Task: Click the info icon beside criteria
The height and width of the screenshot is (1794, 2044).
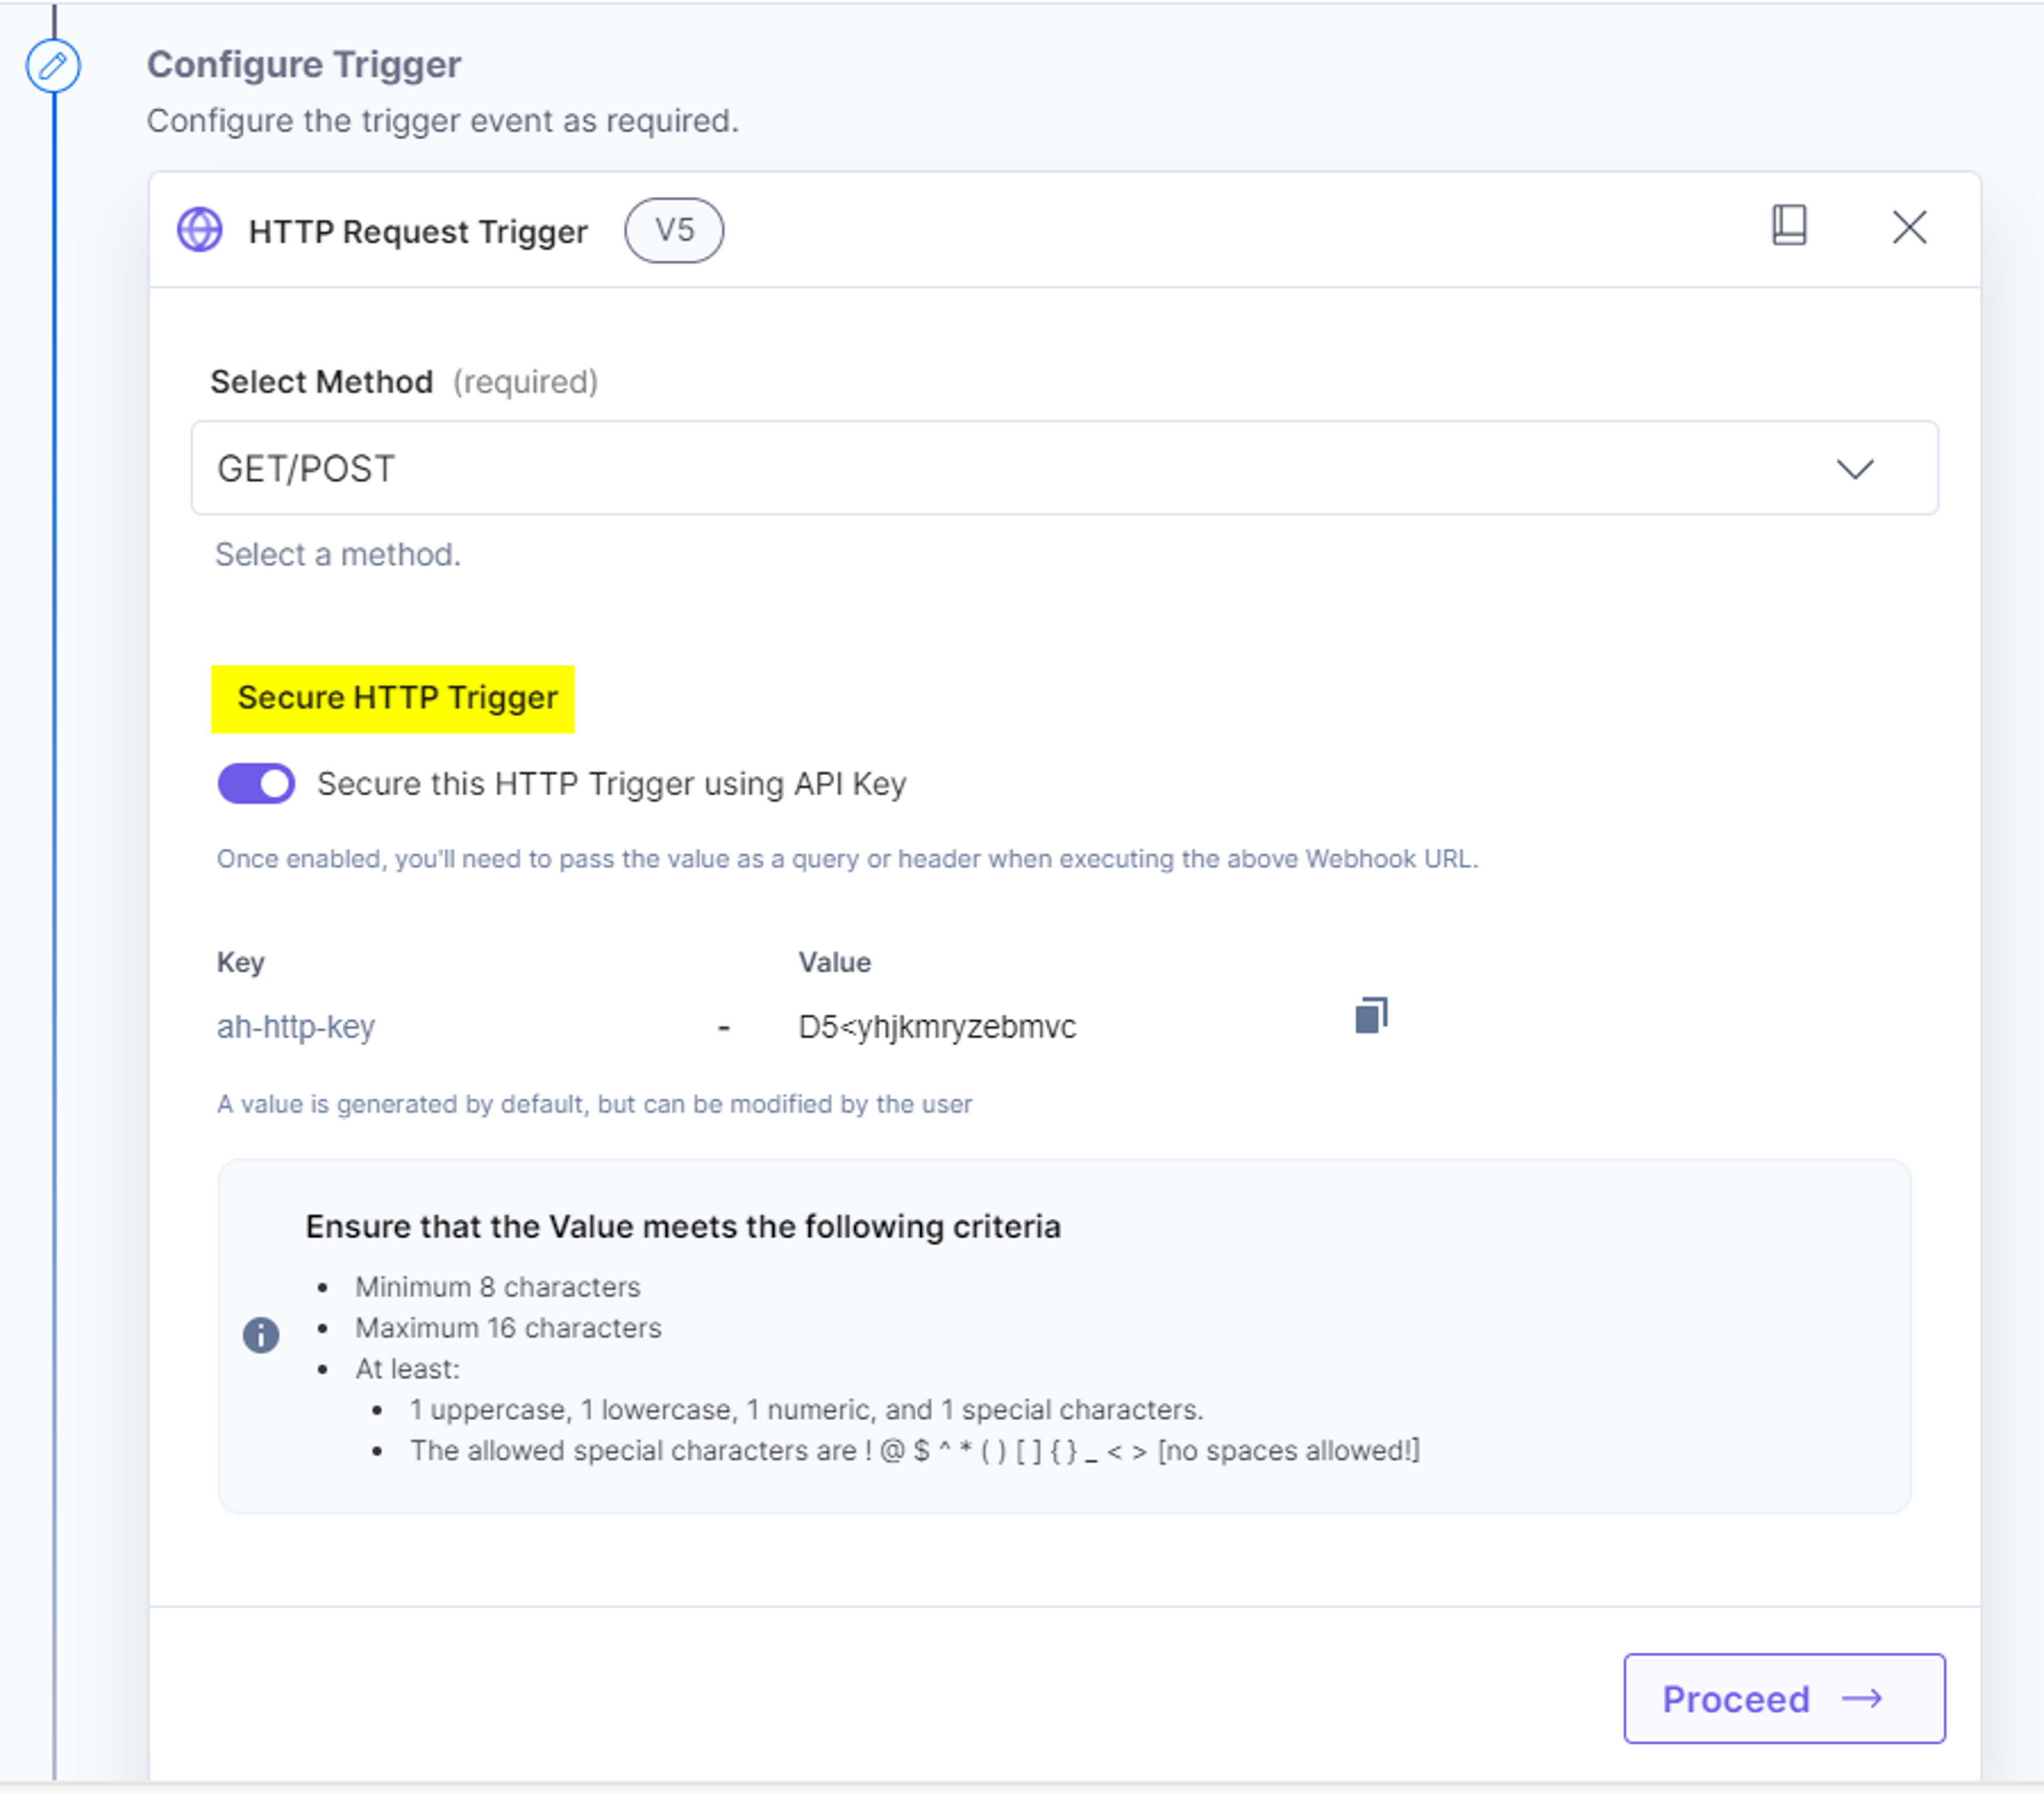Action: click(x=261, y=1335)
